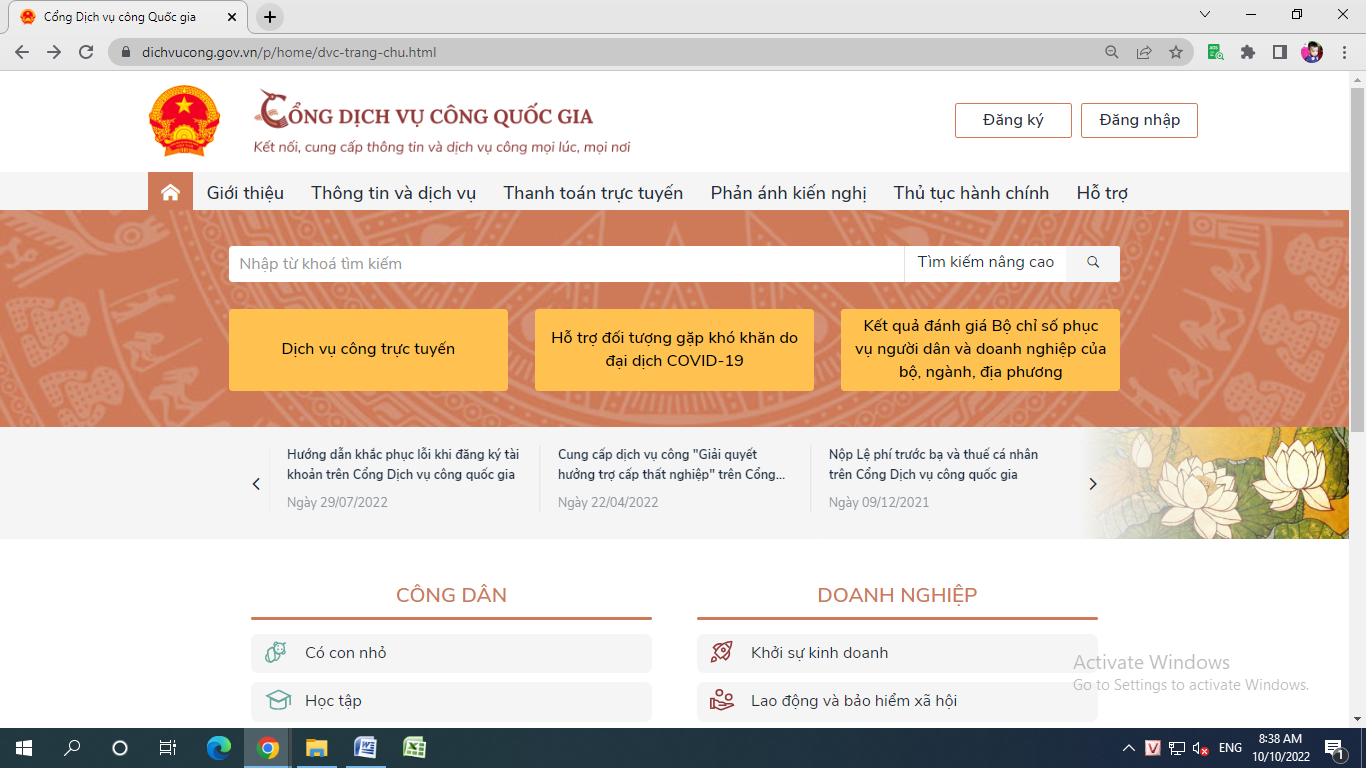
Task: Open the clock showing 8:38 AM
Action: [1281, 748]
